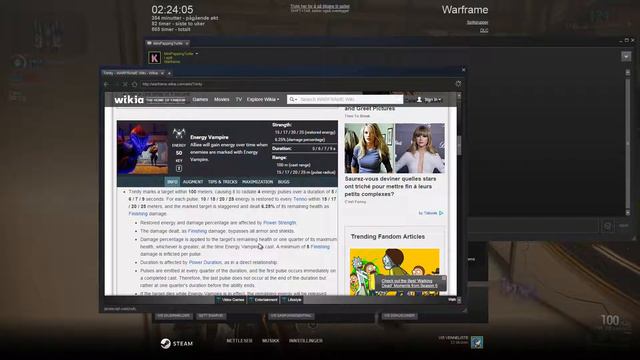The width and height of the screenshot is (640, 360).
Task: Close the chat tab in chat window
Action: tap(187, 43)
